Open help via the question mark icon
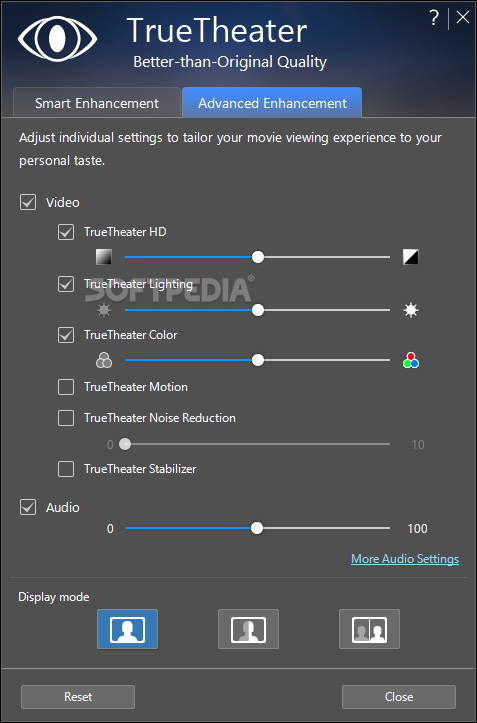This screenshot has height=723, width=477. point(434,18)
